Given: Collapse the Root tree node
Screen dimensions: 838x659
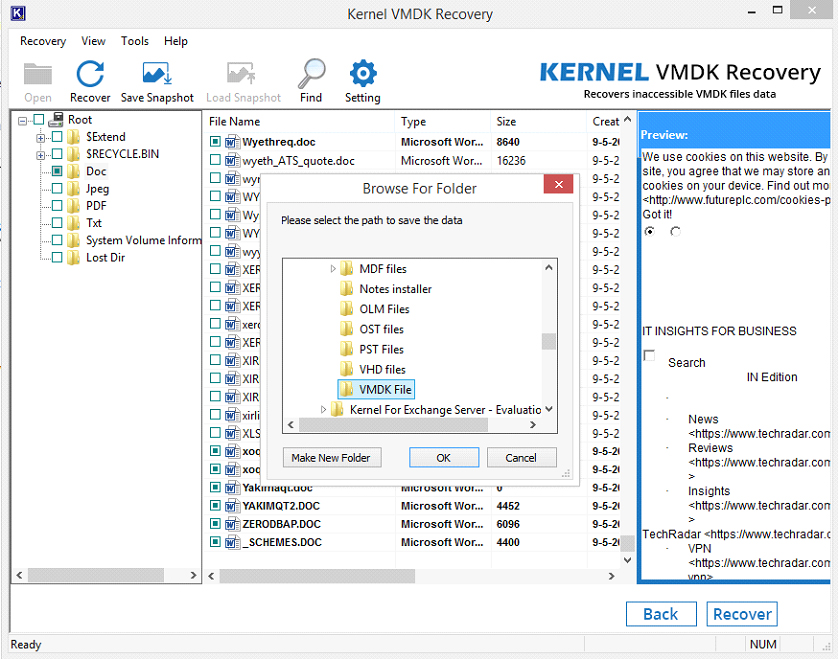Looking at the screenshot, I should click(x=22, y=121).
